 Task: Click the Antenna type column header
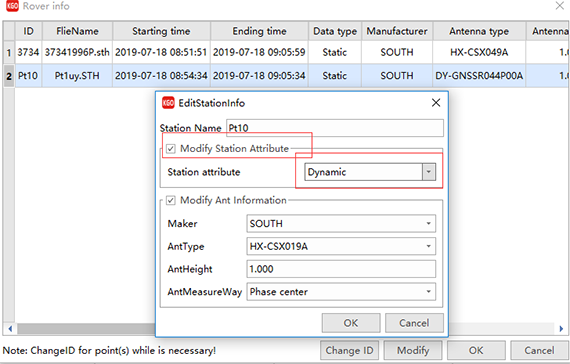point(479,31)
